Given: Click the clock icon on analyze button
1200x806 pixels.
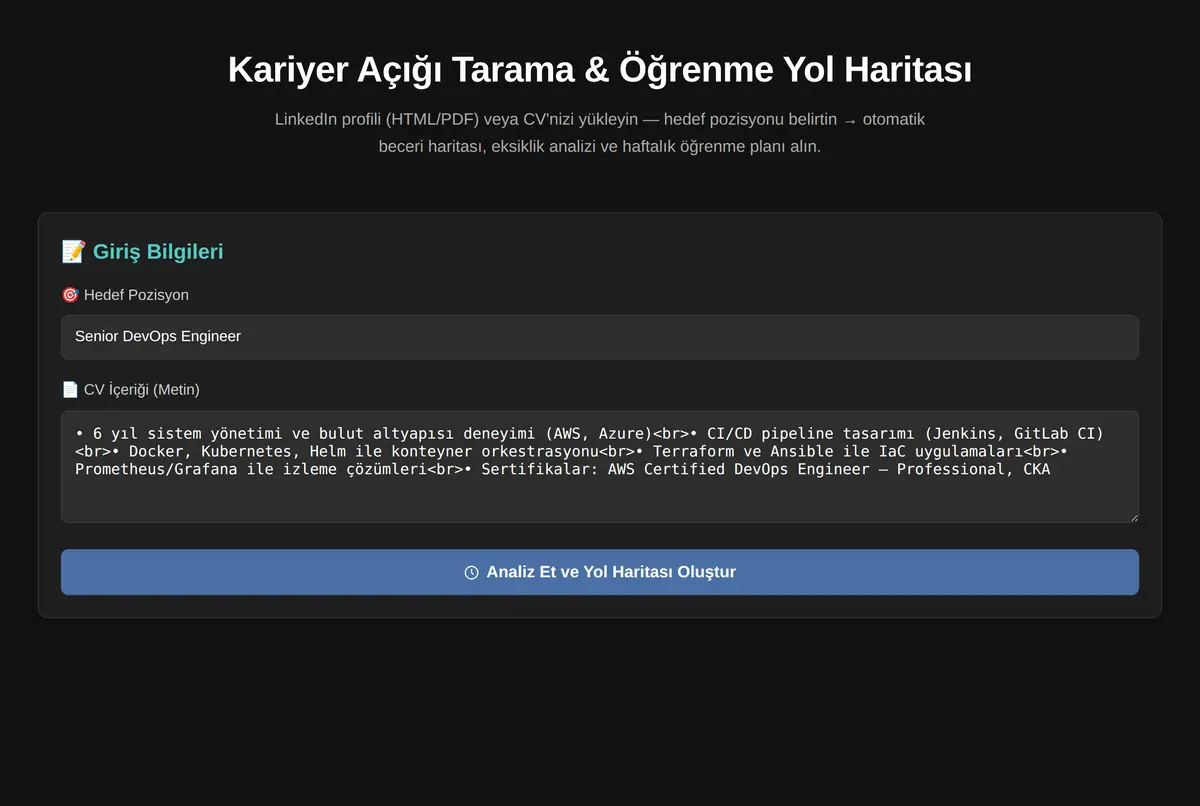Looking at the screenshot, I should point(471,573).
